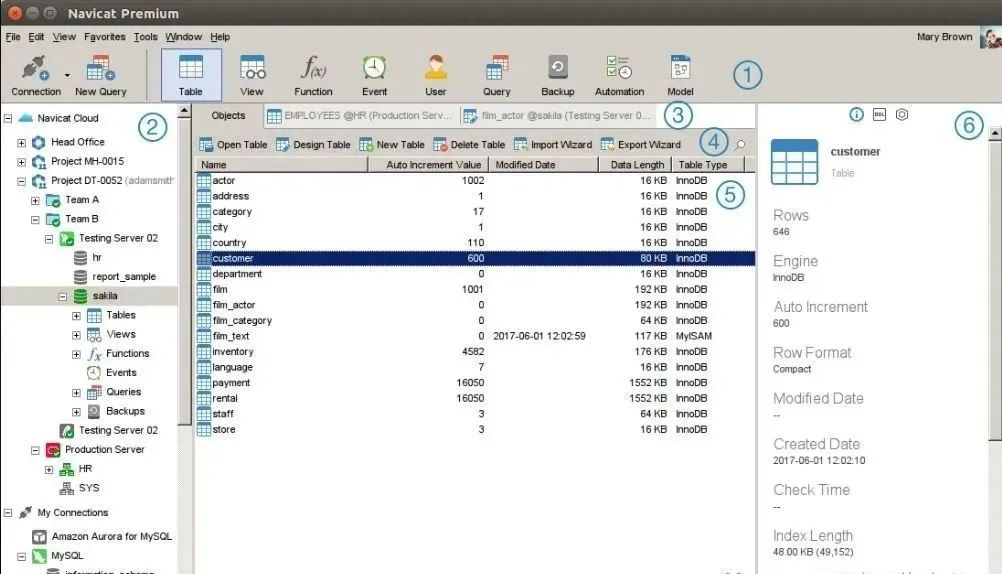Screen dimensions: 1002x574
Task: Open the Edit menu
Action: (x=36, y=37)
